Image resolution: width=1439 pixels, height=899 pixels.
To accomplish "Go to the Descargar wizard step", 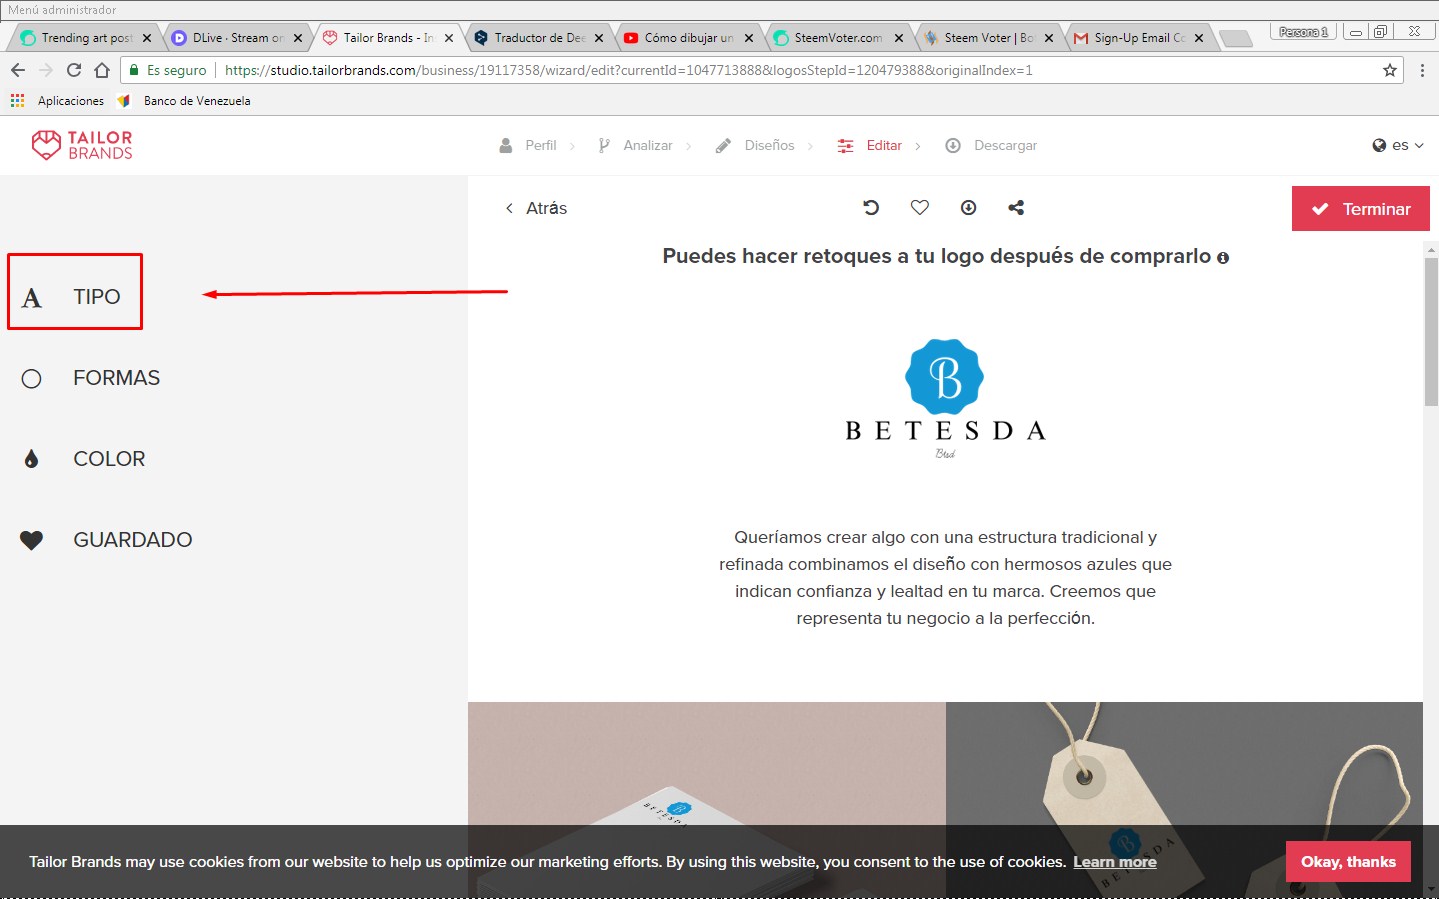I will pyautogui.click(x=1005, y=145).
